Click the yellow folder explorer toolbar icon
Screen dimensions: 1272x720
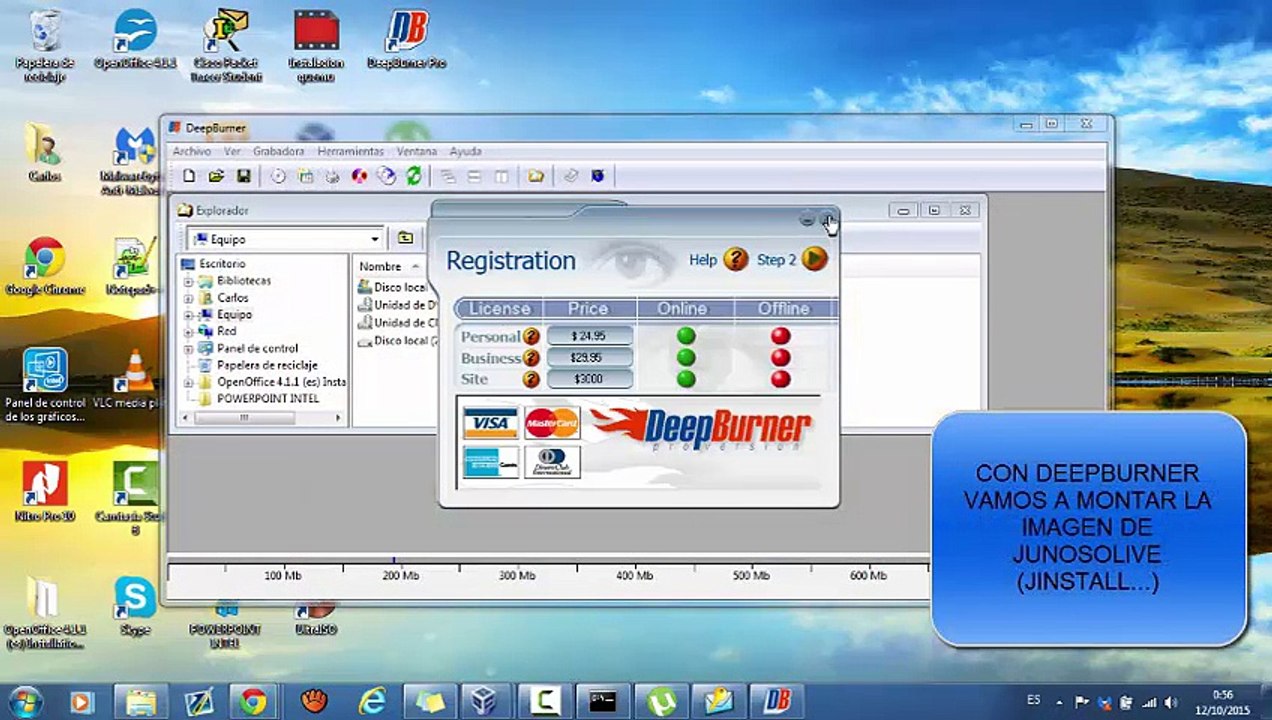536,176
